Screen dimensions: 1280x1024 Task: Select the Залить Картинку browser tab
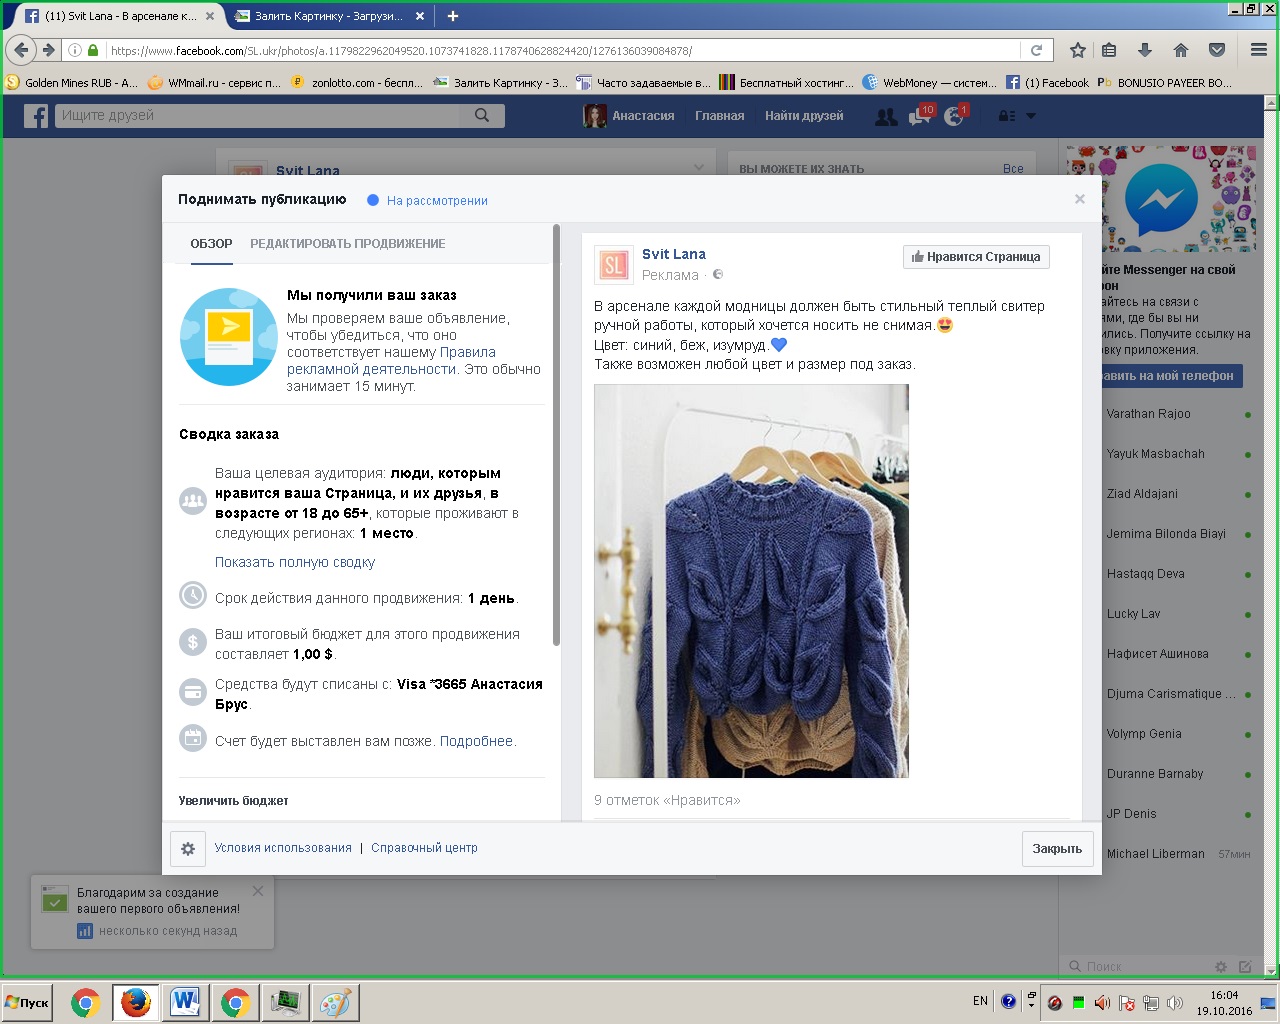point(329,16)
